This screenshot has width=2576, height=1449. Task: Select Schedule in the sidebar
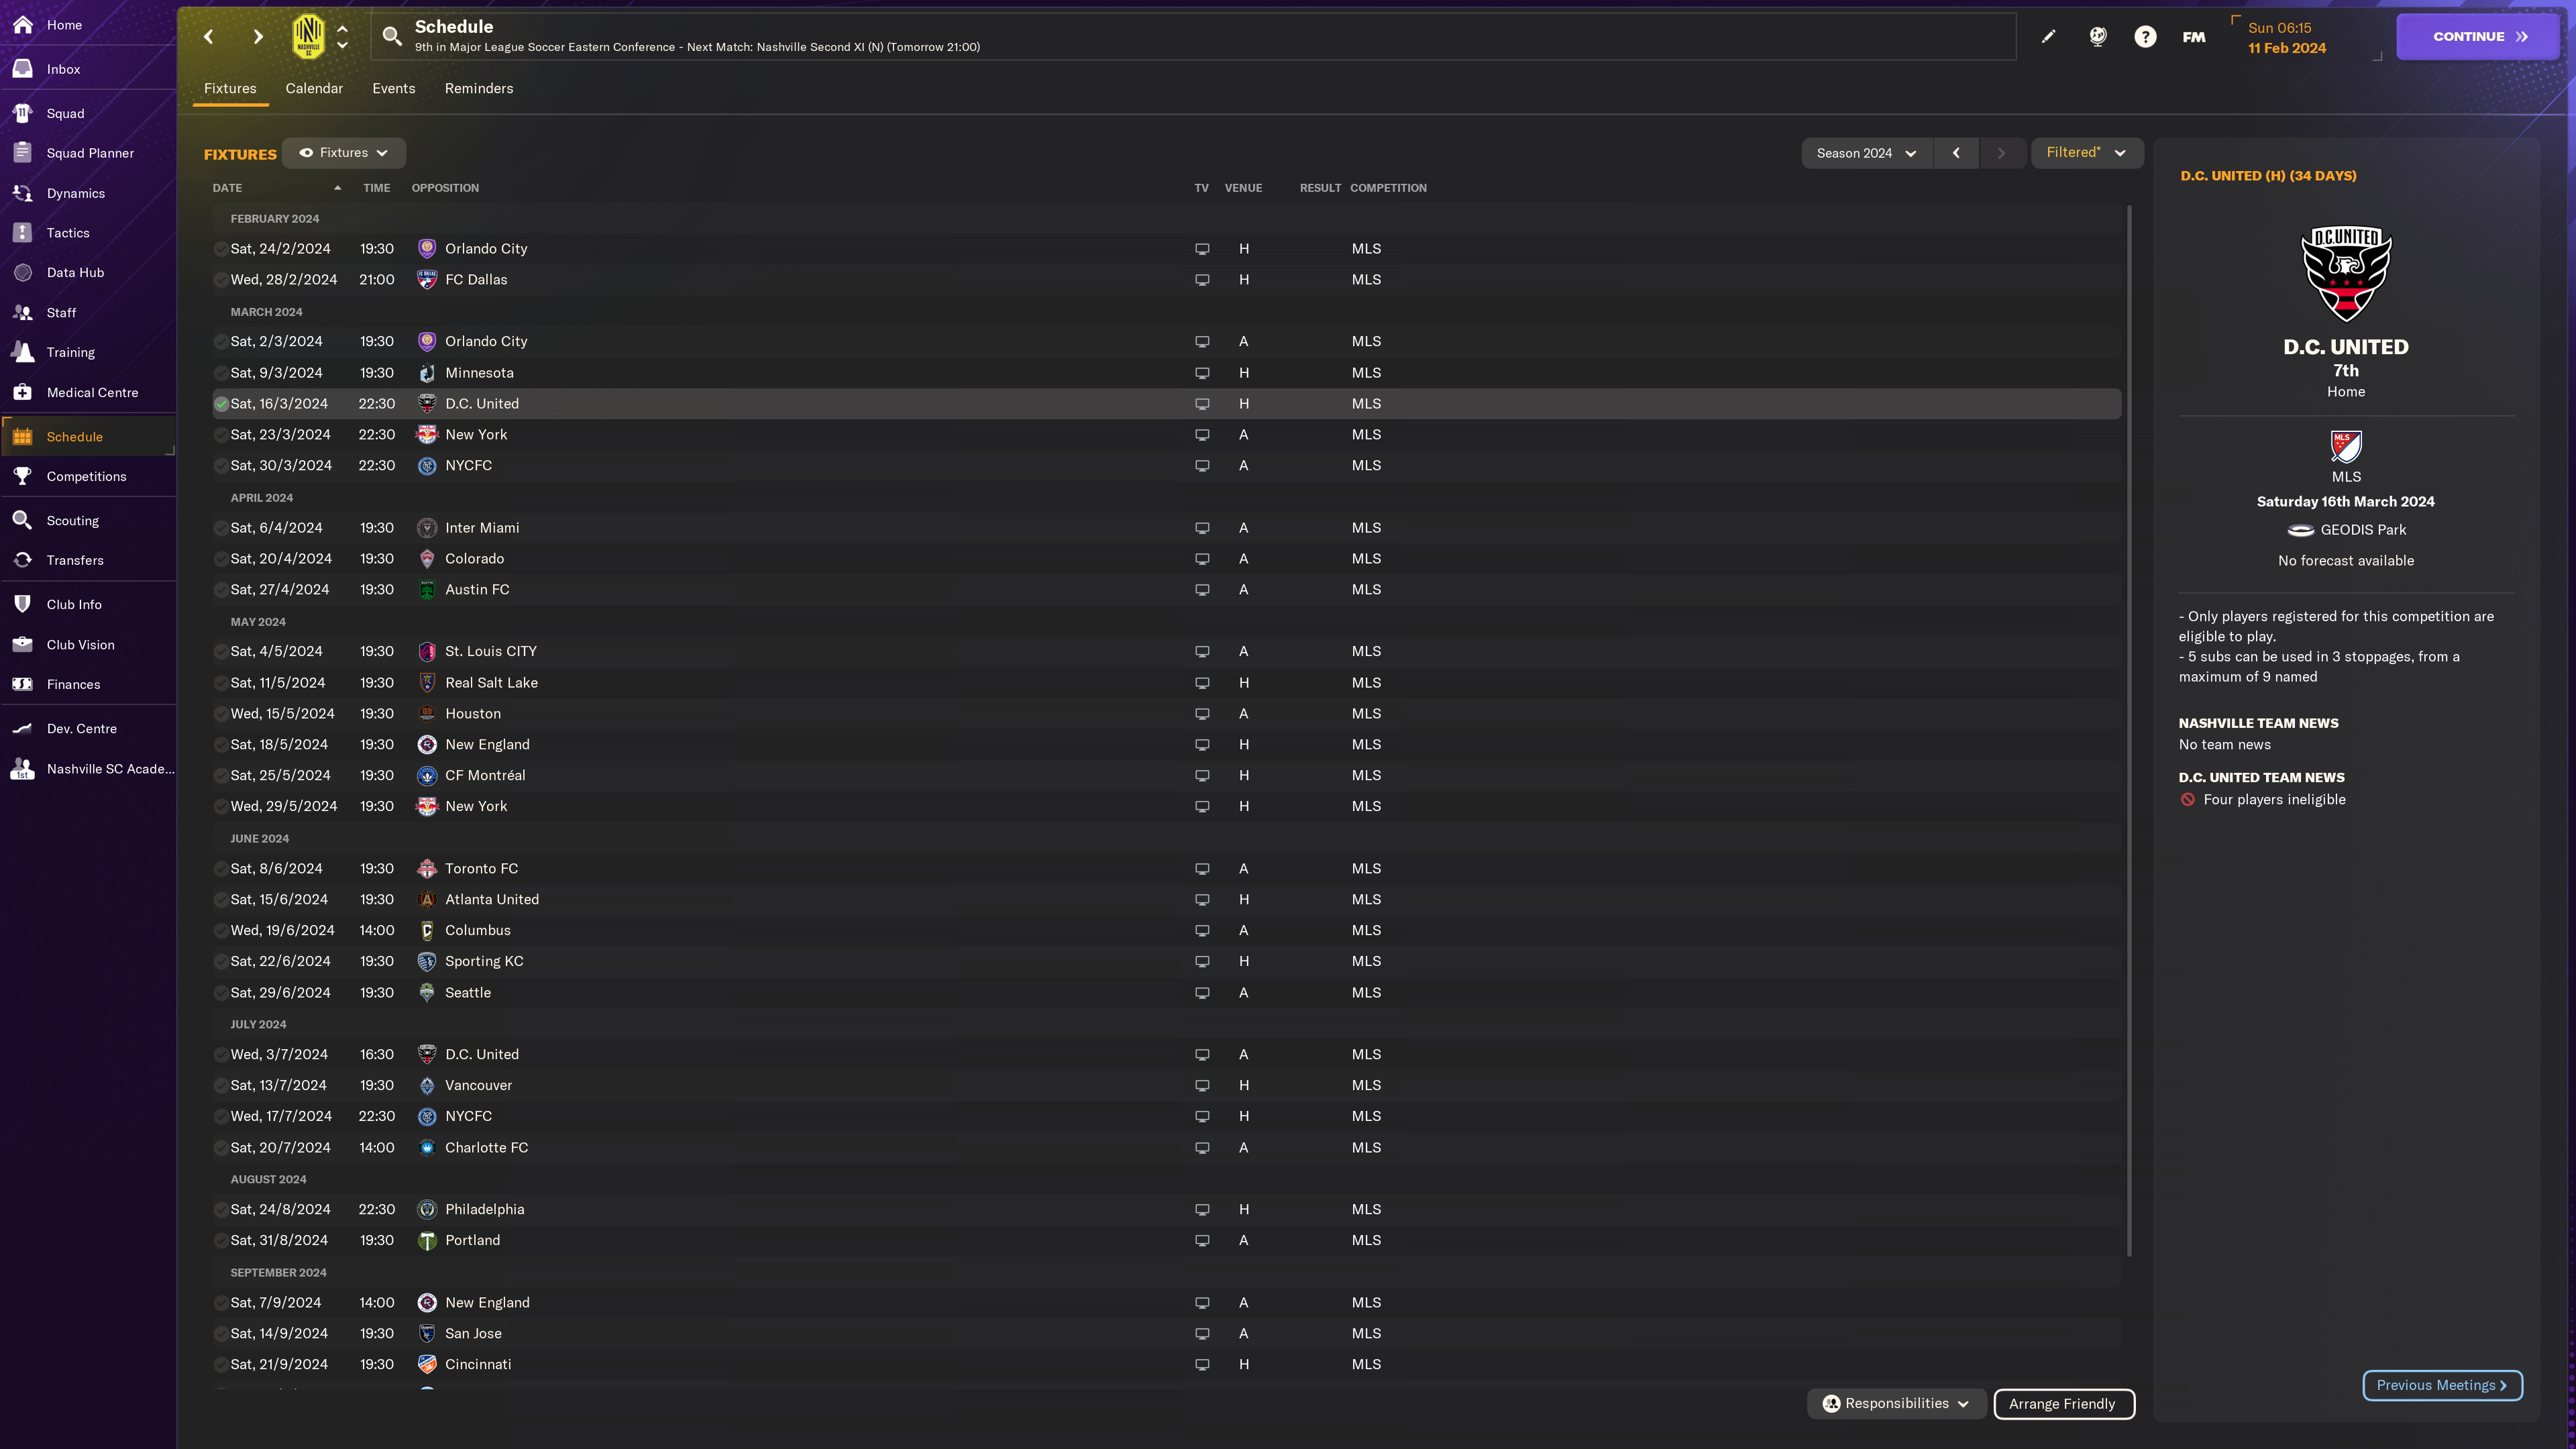pos(88,437)
